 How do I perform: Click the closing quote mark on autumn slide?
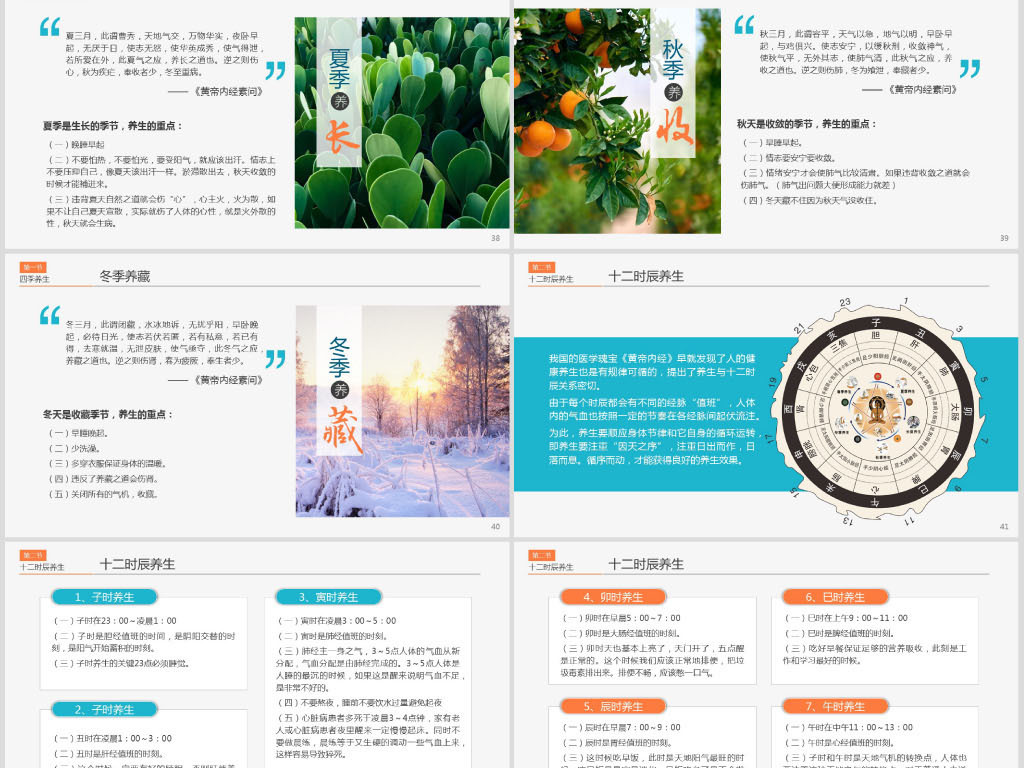click(970, 68)
